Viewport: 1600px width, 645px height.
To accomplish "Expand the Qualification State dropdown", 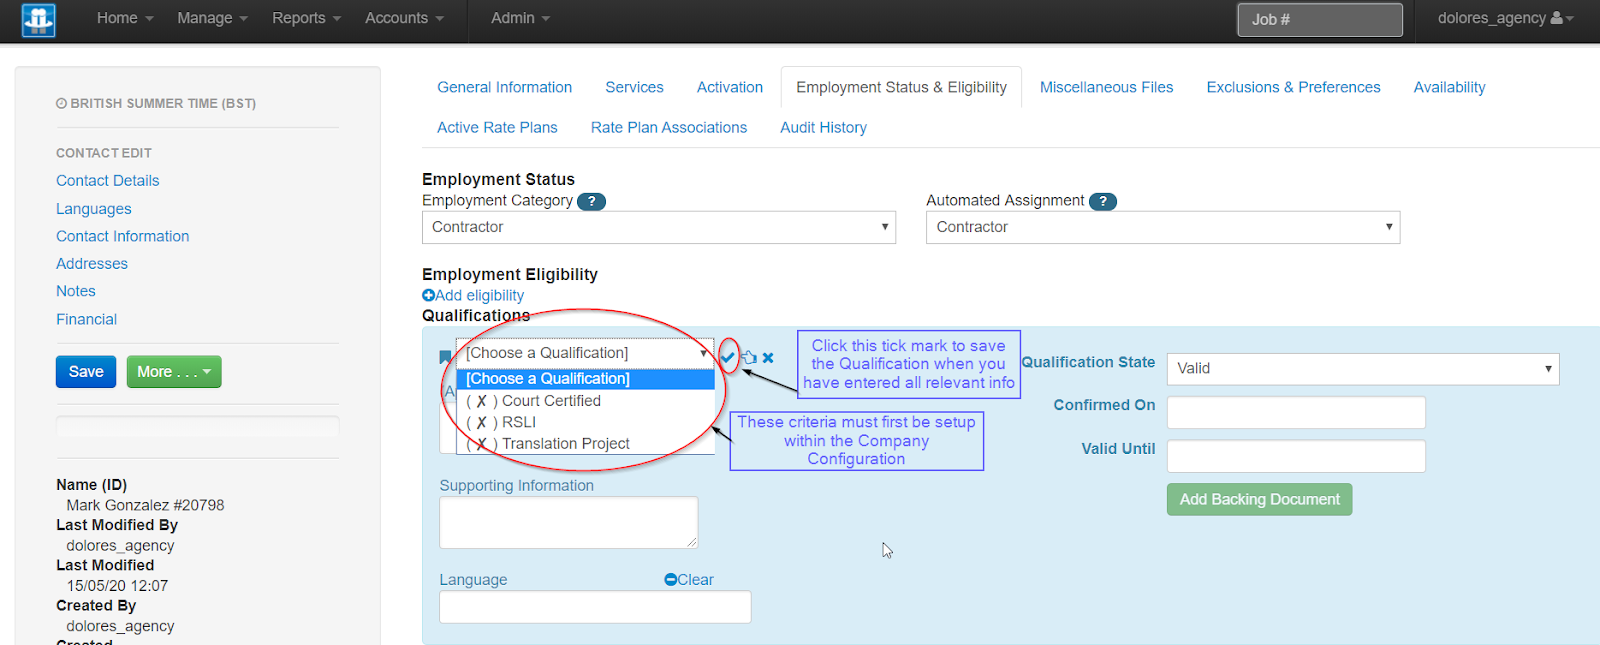I will [1362, 369].
